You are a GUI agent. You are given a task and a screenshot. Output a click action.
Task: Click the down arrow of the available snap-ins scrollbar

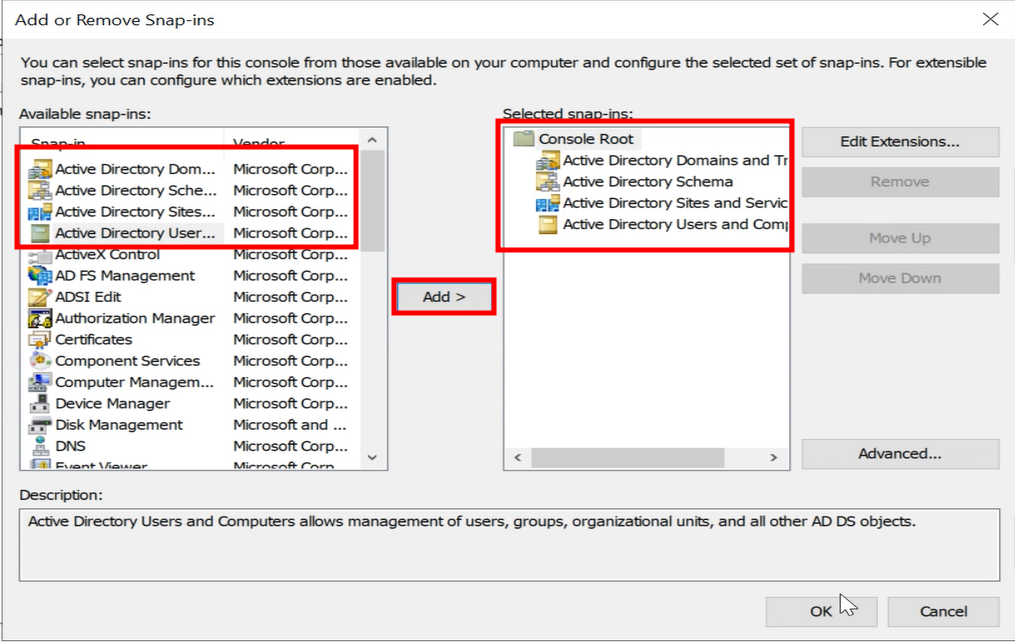372,458
